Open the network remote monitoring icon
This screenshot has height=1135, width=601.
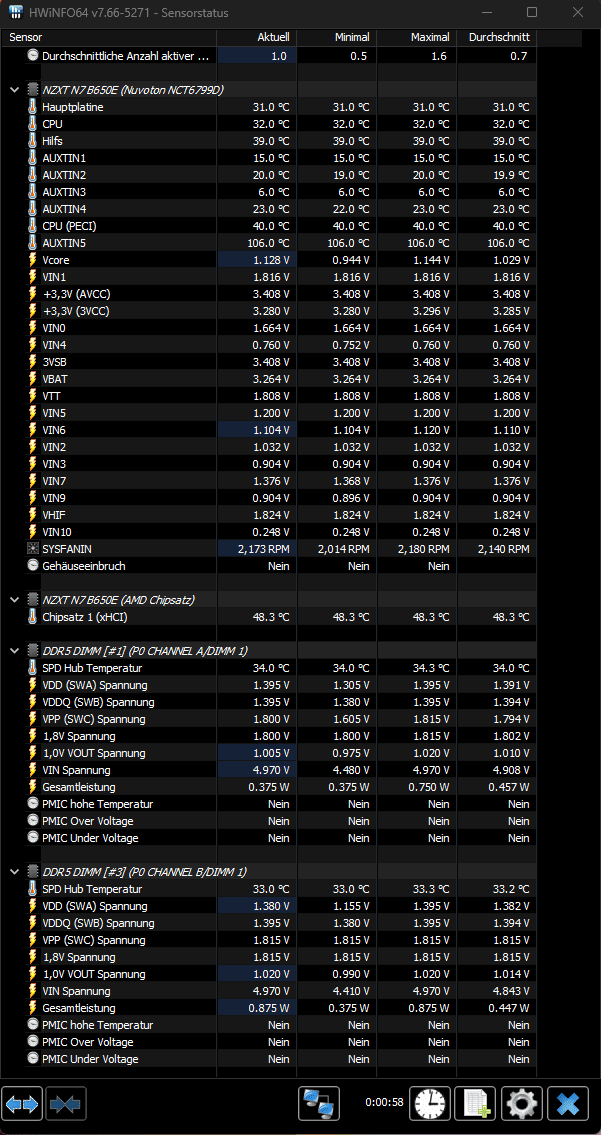[319, 1105]
